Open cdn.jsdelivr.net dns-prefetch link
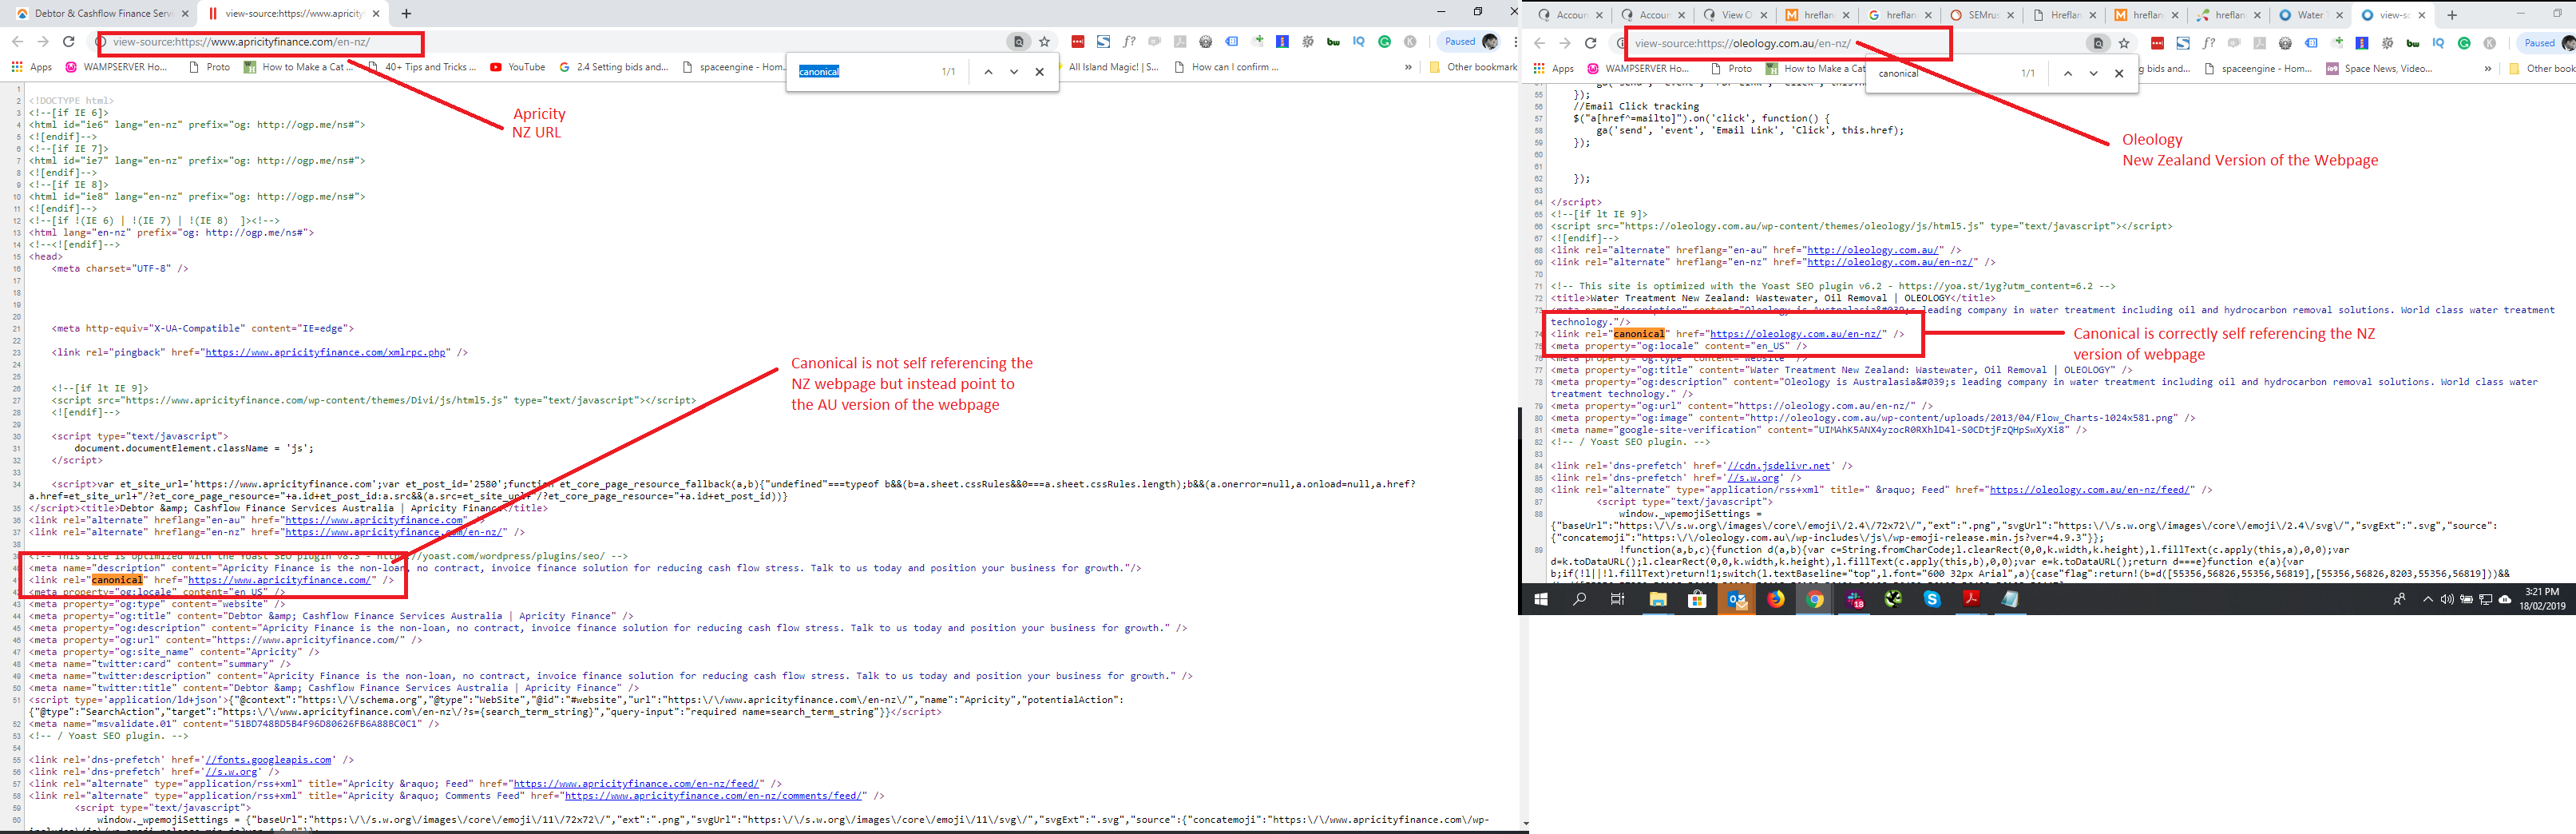Image resolution: width=2576 pixels, height=834 pixels. tap(1779, 466)
